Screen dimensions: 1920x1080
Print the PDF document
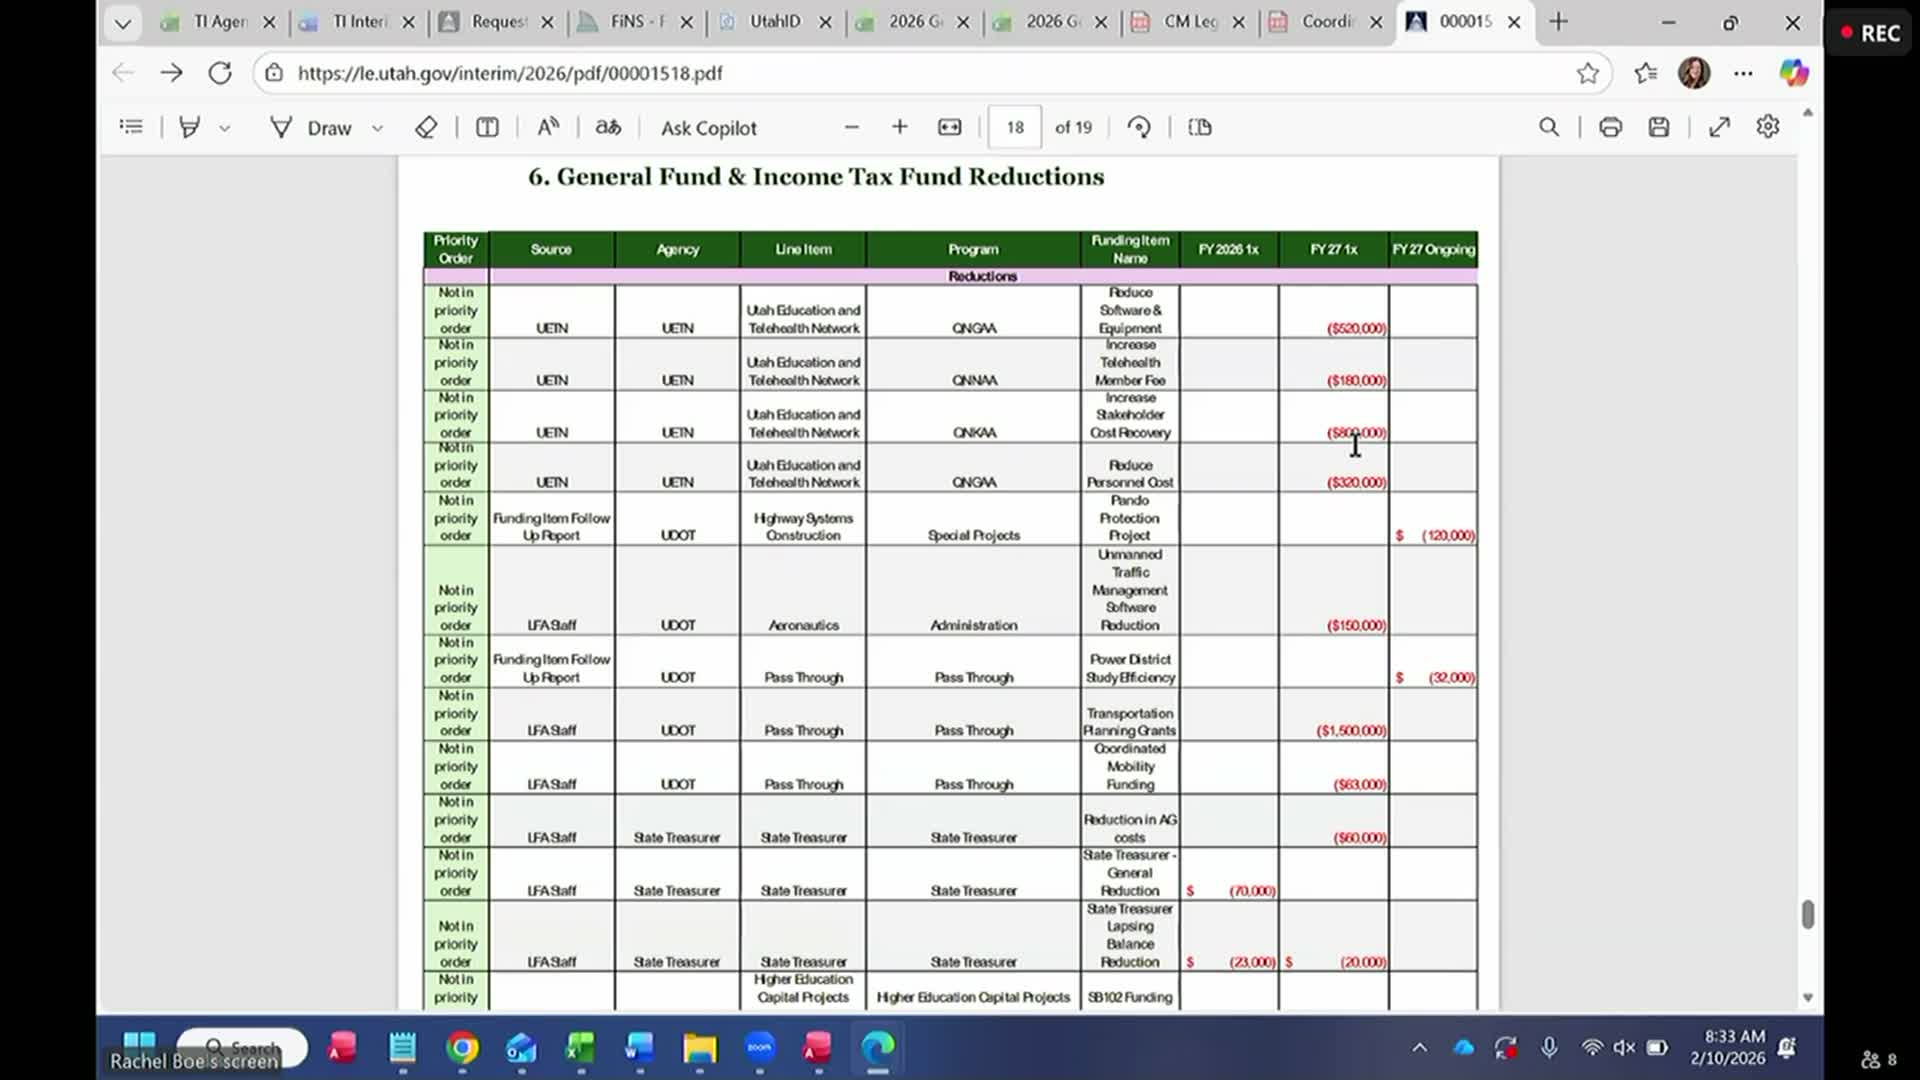tap(1610, 127)
